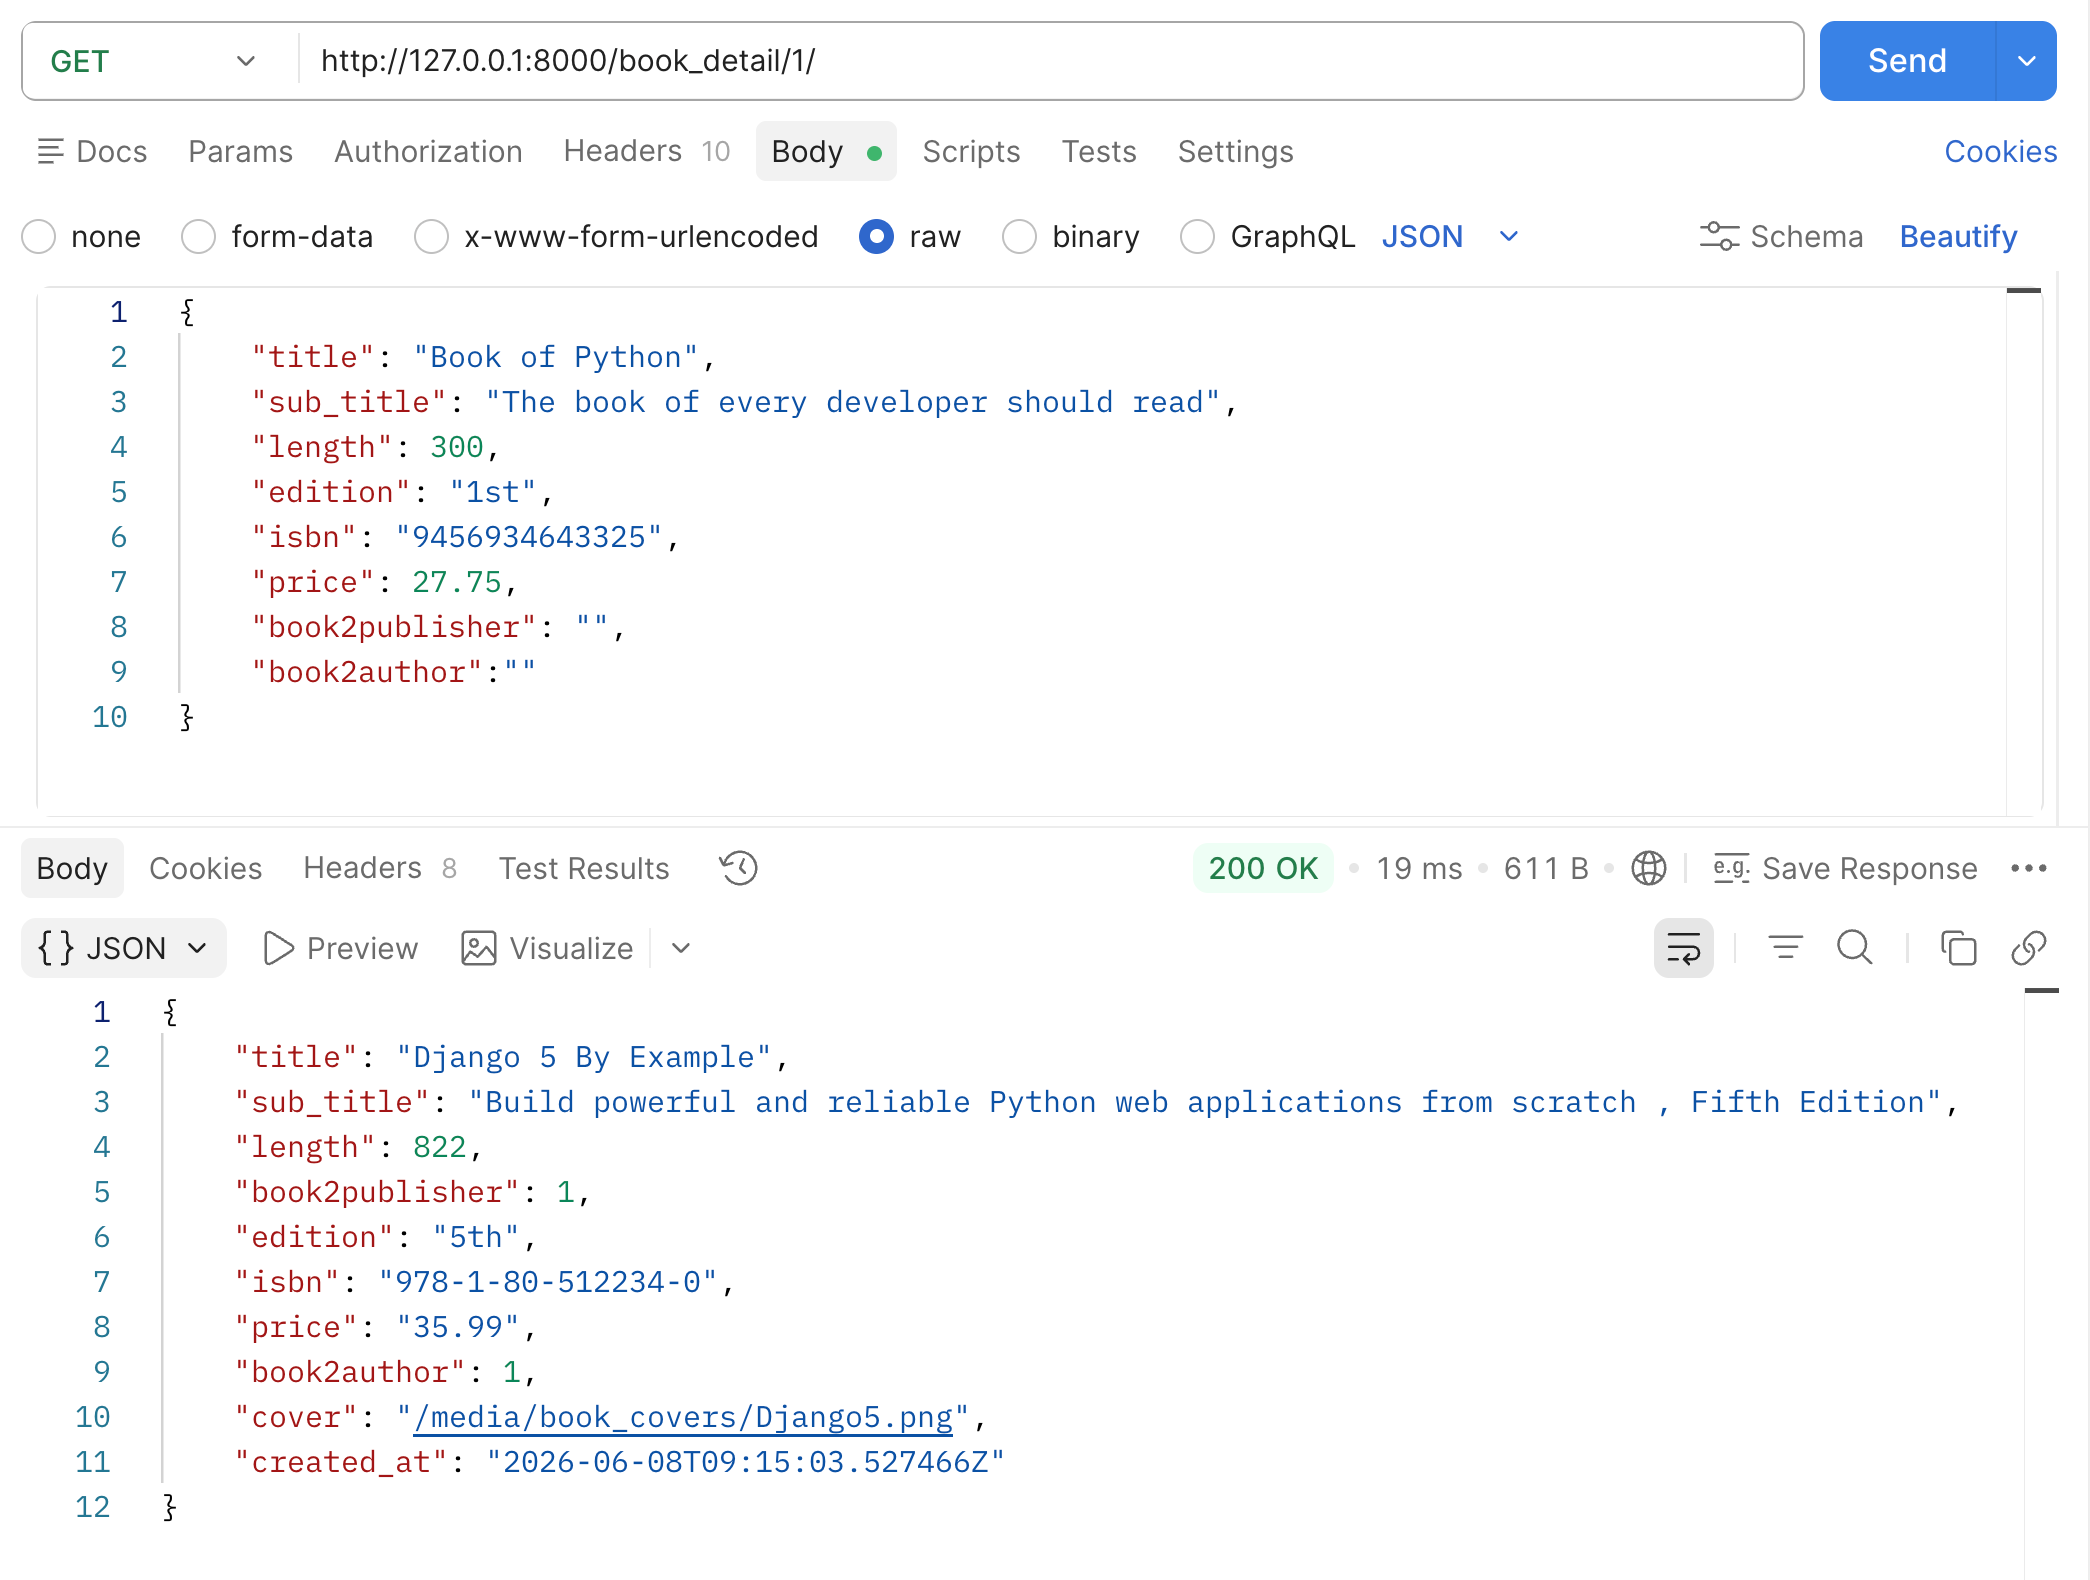The height and width of the screenshot is (1580, 2090).
Task: Open the raw body JSON format dropdown
Action: point(1450,237)
